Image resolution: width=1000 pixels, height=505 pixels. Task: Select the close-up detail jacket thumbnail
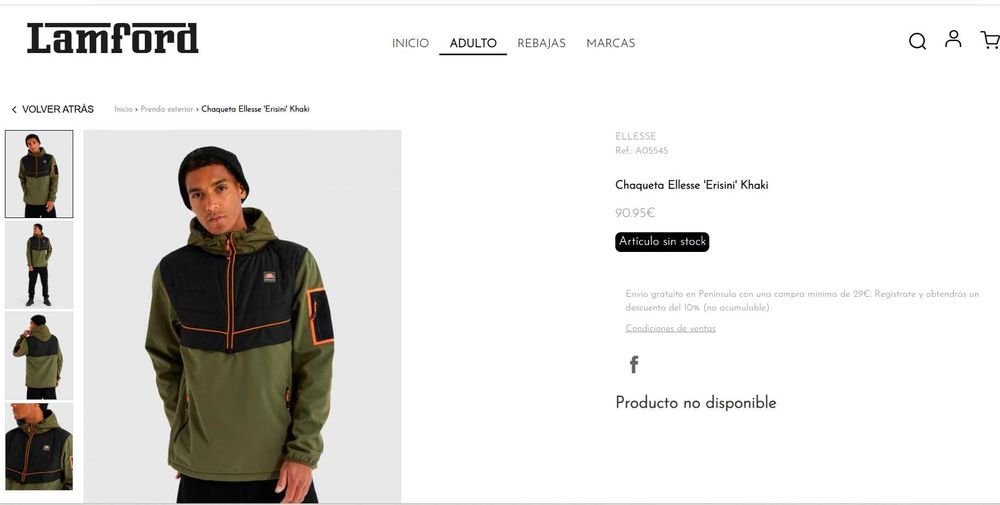tap(39, 446)
